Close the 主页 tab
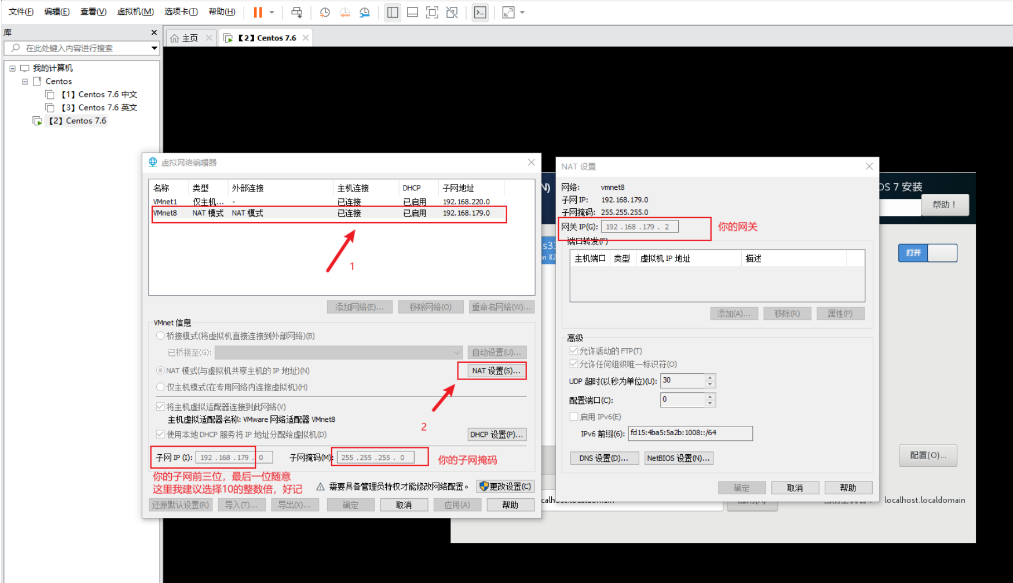1013x583 pixels. click(209, 38)
